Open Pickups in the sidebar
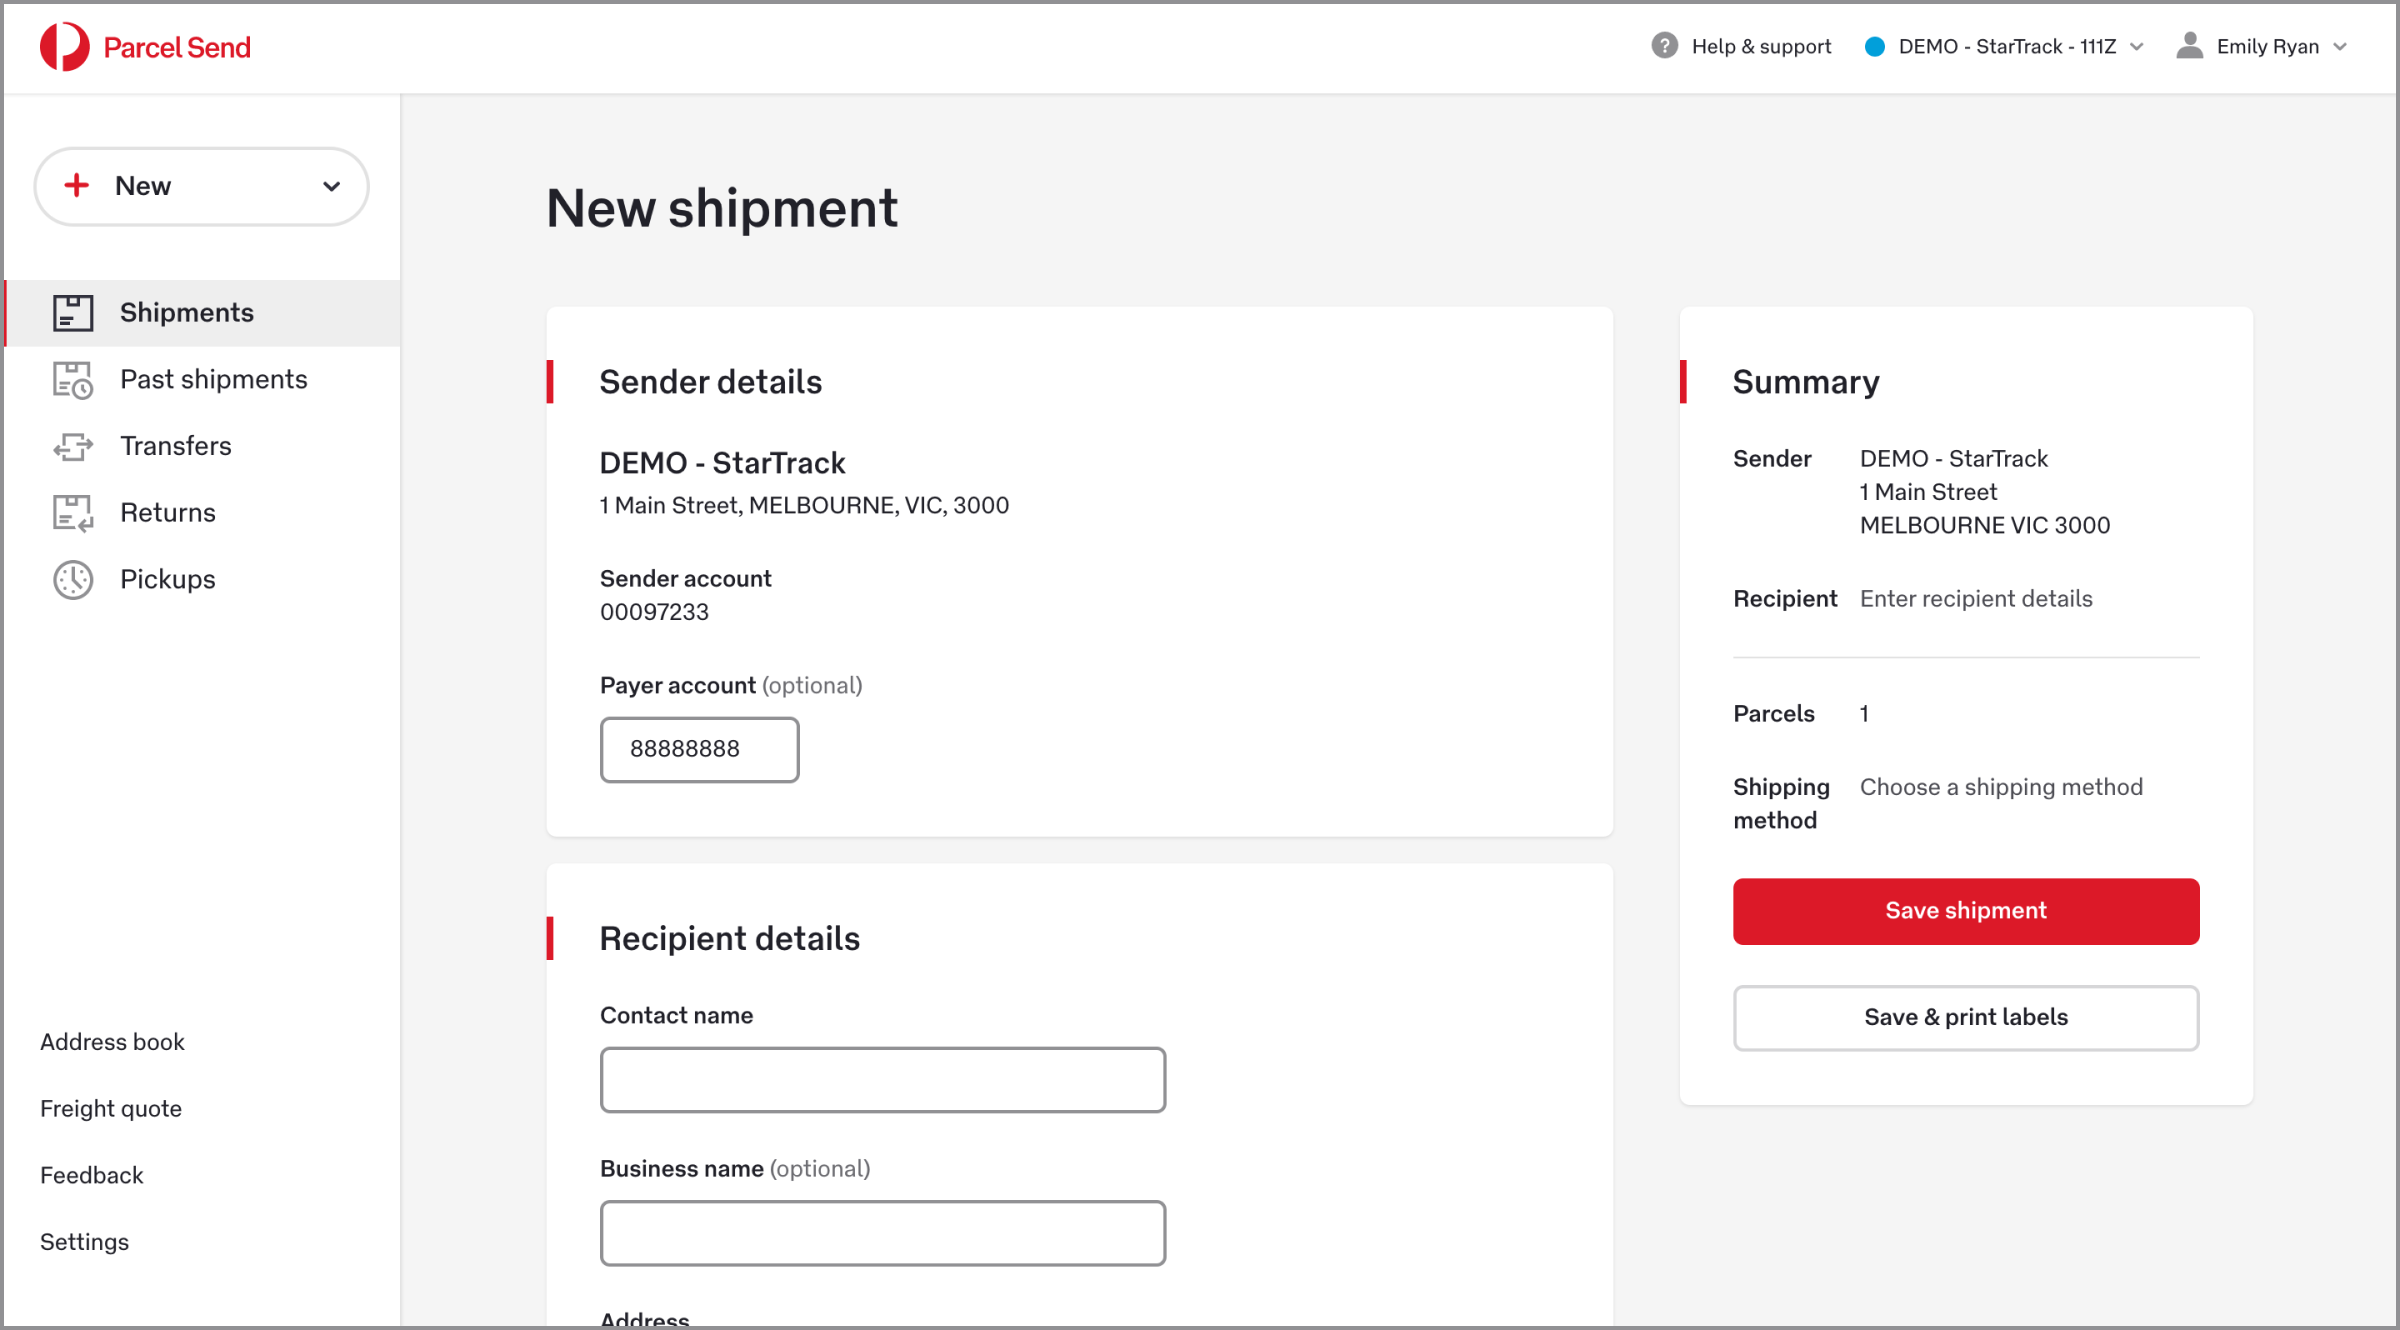The width and height of the screenshot is (2400, 1330). coord(203,580)
